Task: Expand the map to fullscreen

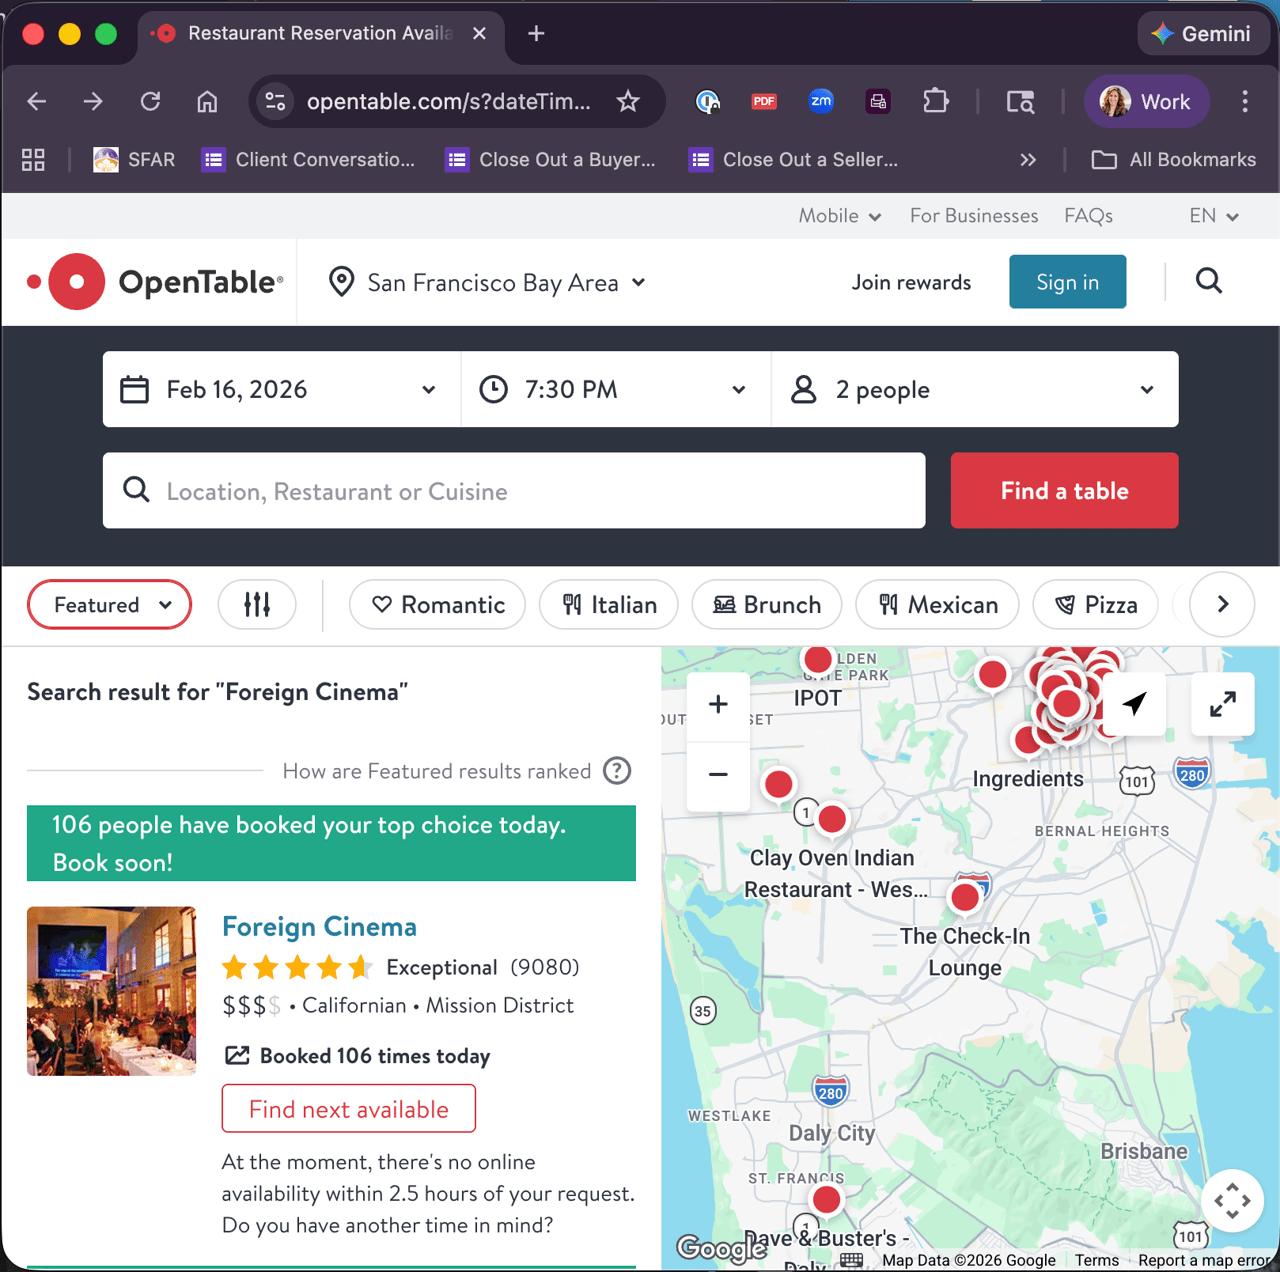Action: click(1222, 705)
